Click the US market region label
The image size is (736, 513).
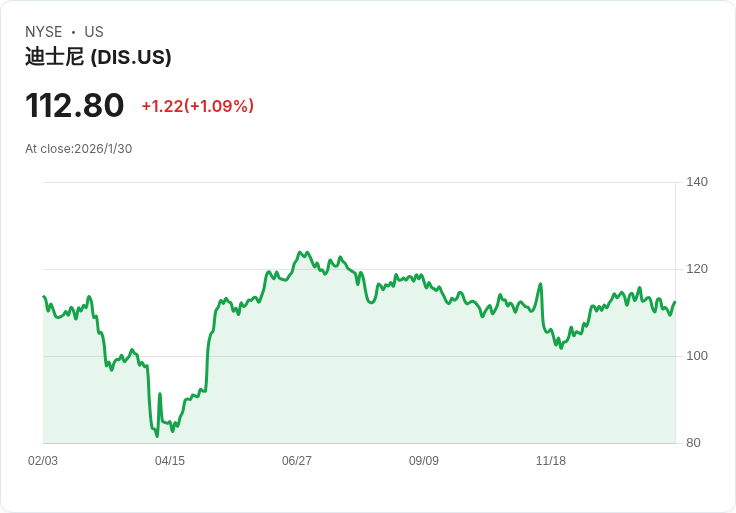94,32
